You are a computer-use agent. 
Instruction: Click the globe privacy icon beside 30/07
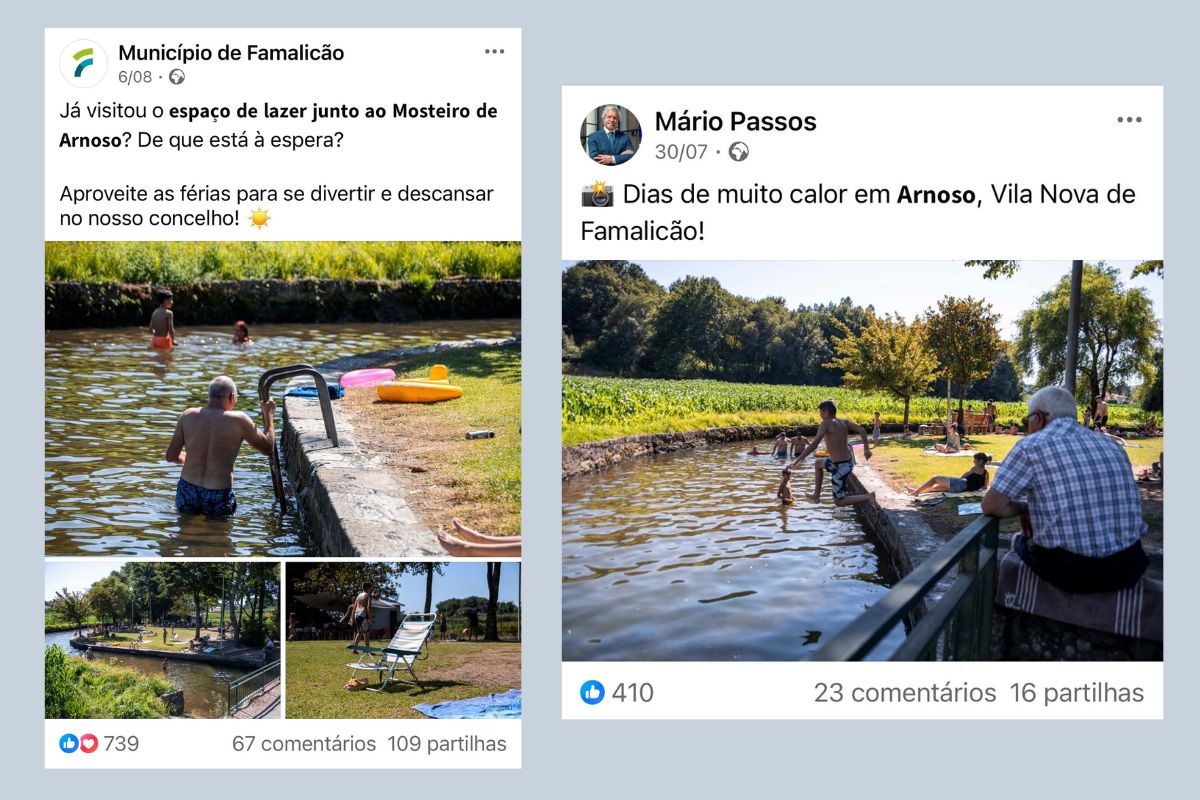click(739, 152)
